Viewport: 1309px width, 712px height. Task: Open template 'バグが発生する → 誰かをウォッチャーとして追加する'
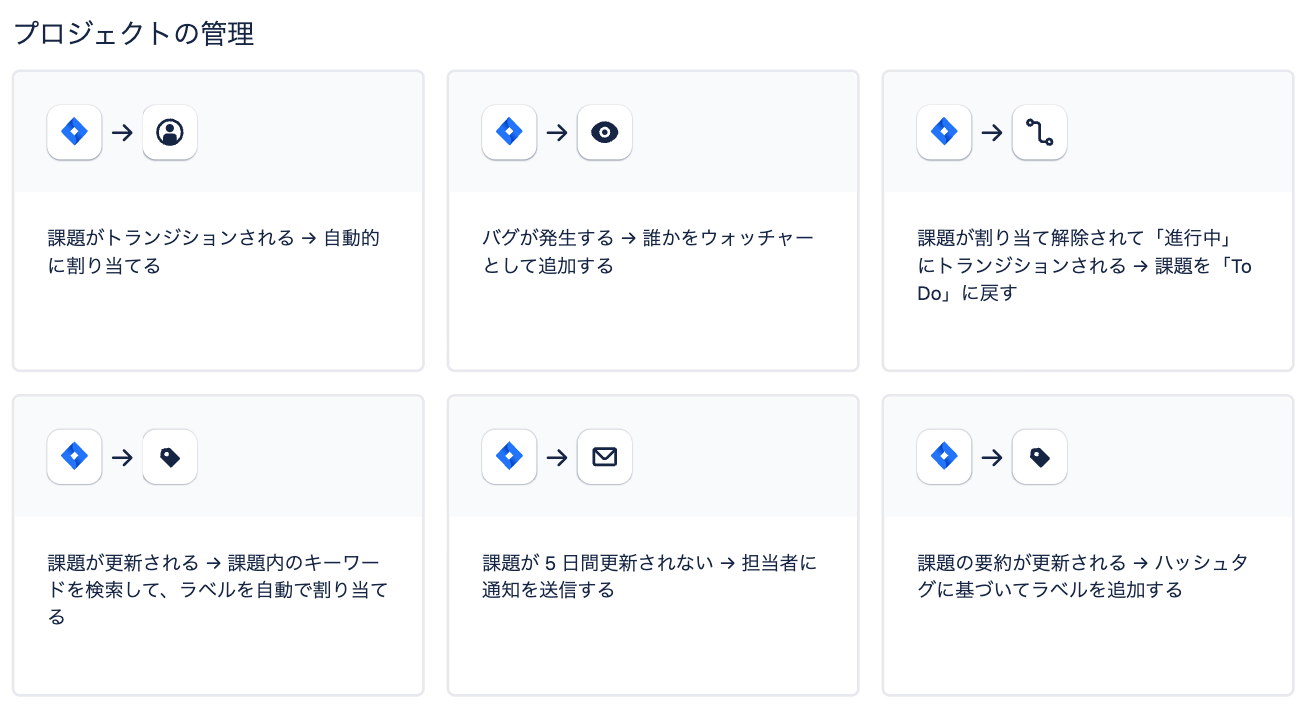648,252
